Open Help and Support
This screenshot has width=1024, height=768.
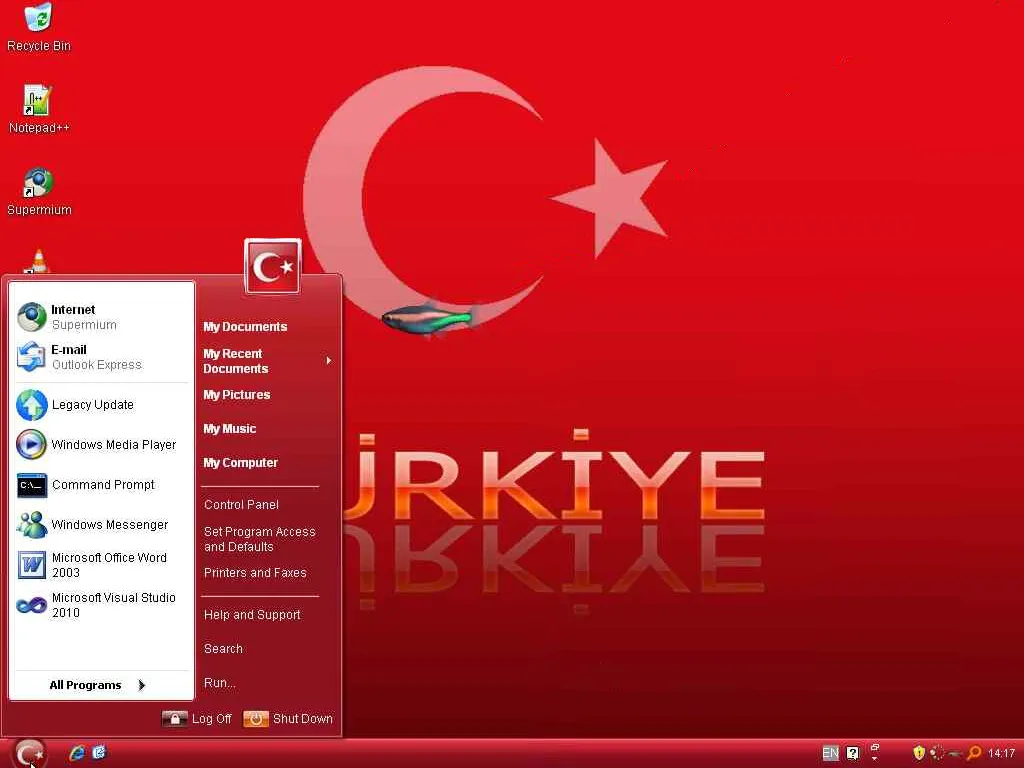coord(252,615)
